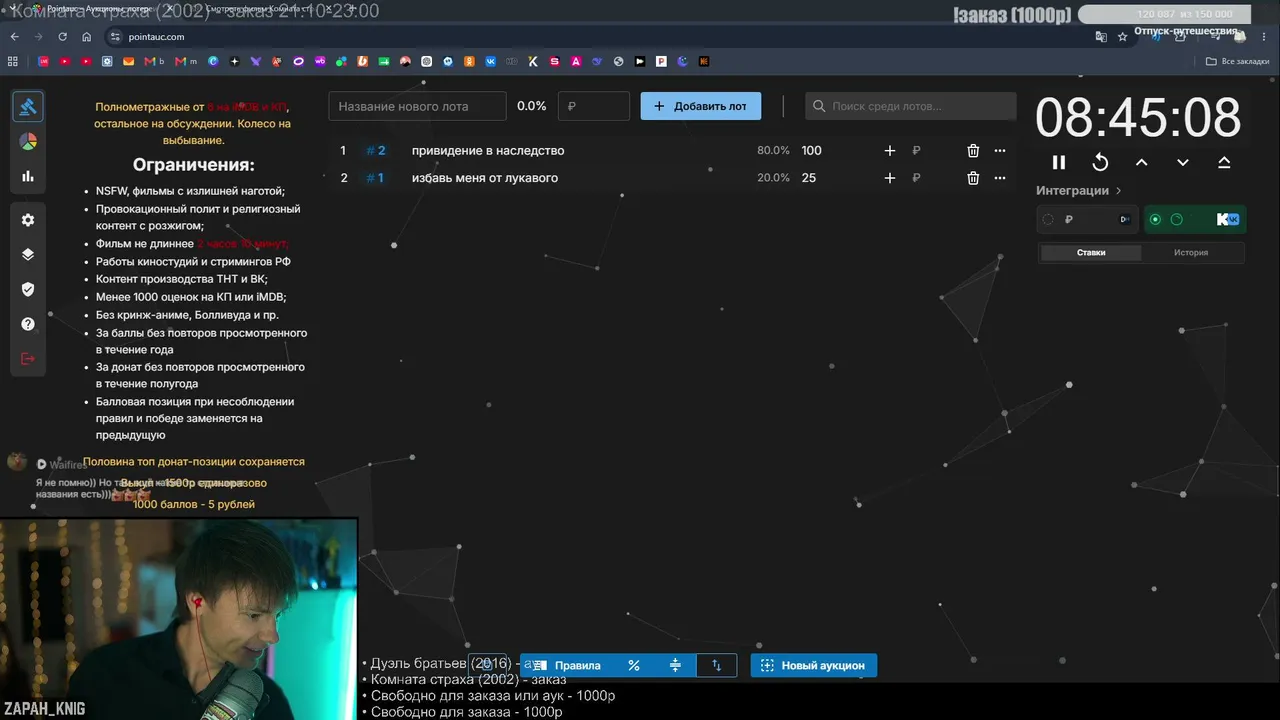The width and height of the screenshot is (1280, 720).
Task: Add amount to "привидение в наследство" with plus
Action: click(x=890, y=151)
